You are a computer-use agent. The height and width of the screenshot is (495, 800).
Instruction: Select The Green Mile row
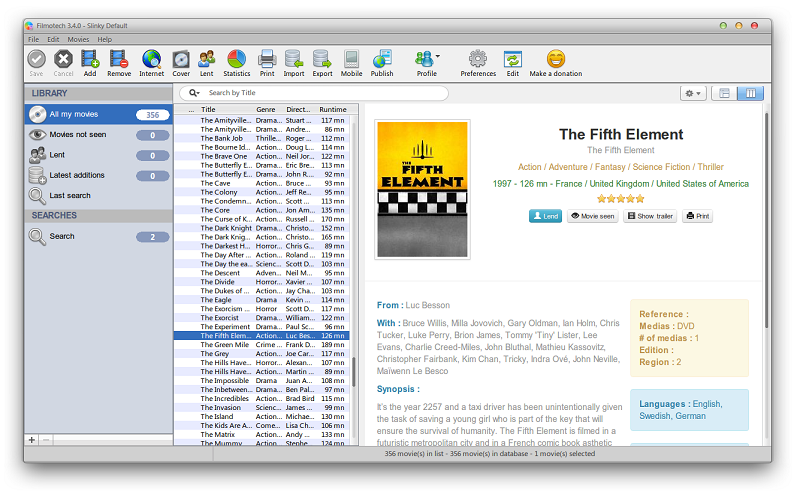262,344
